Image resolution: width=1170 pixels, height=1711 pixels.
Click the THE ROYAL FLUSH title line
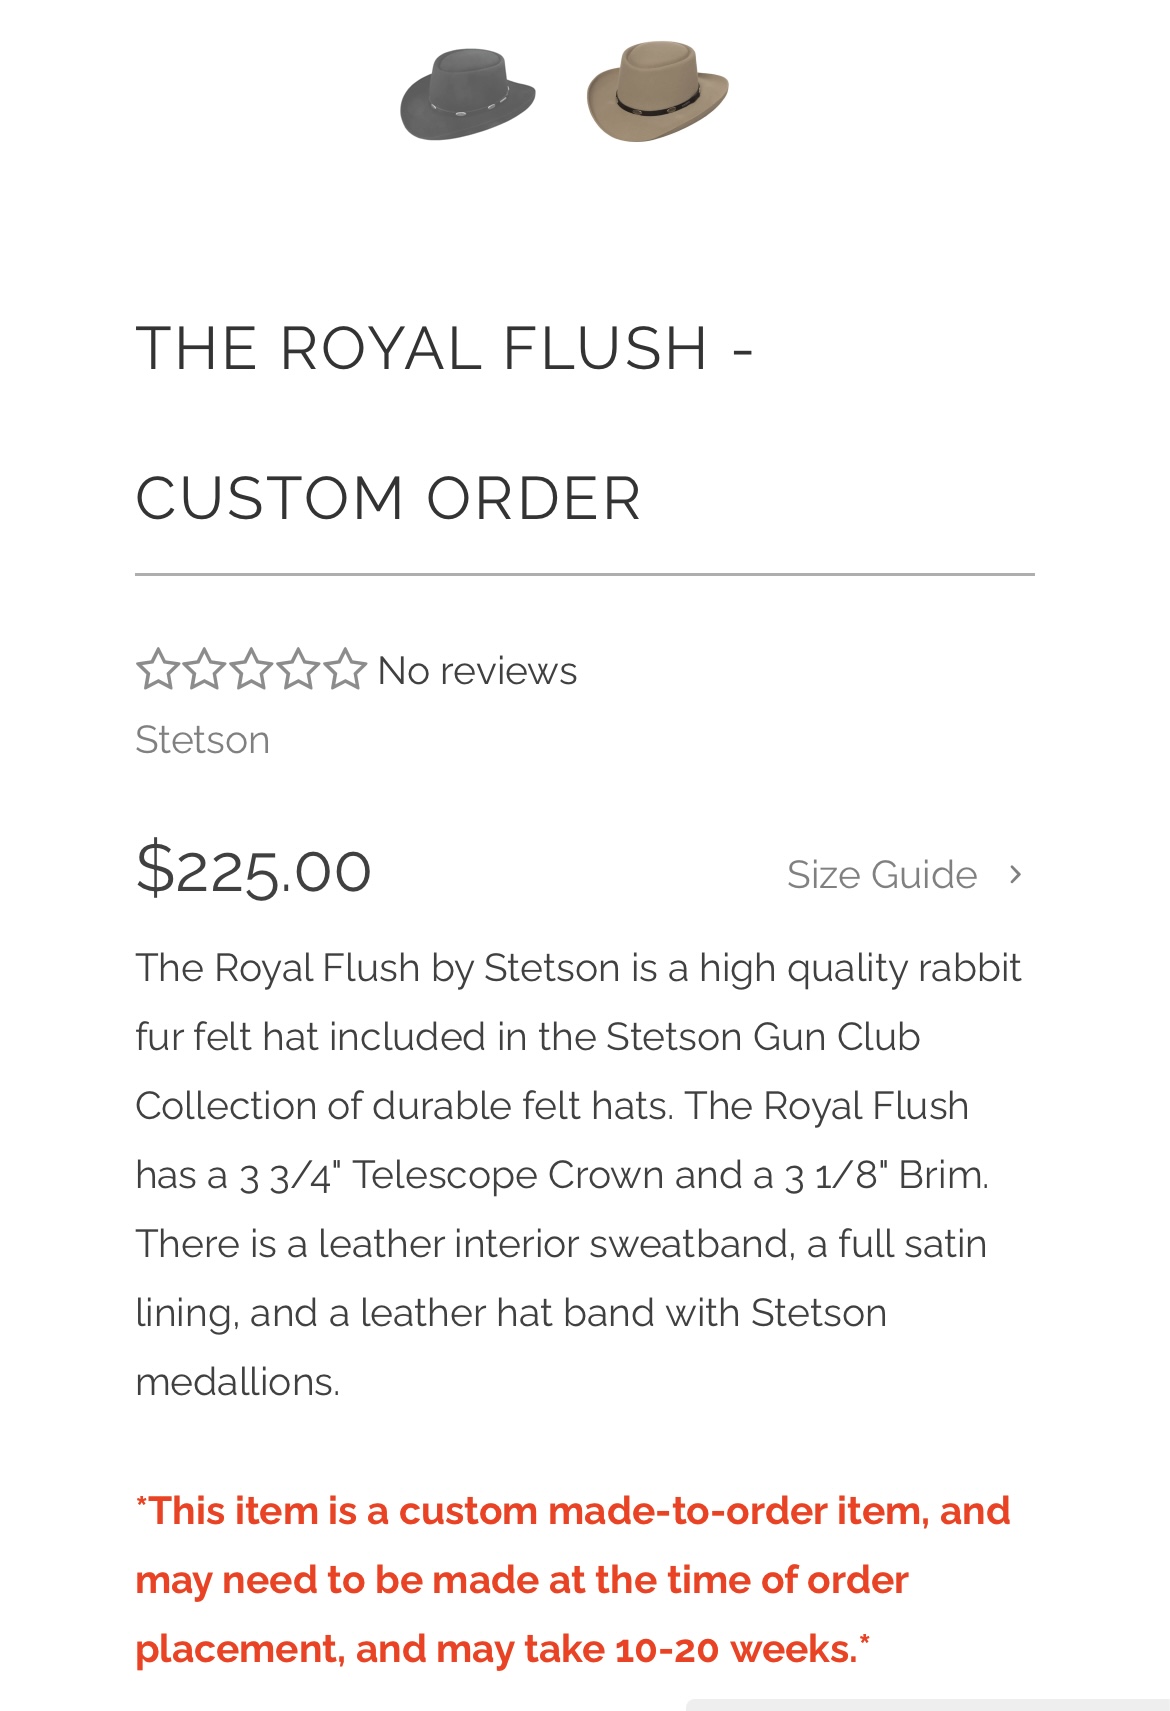[445, 349]
